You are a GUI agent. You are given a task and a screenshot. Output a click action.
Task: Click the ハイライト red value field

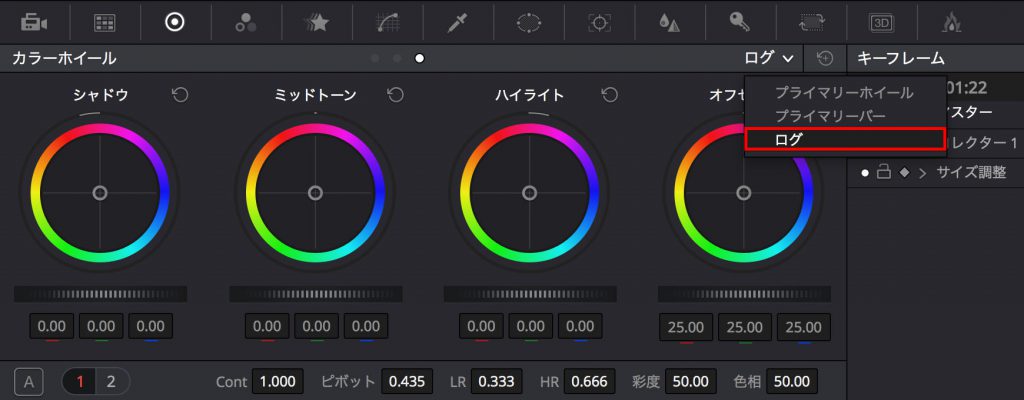pos(481,326)
